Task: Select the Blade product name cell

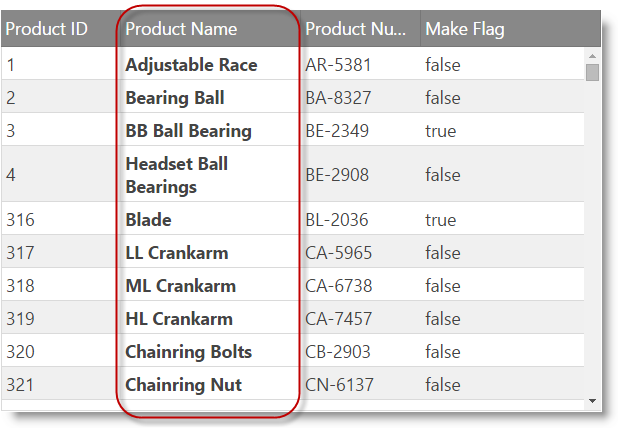Action: [148, 220]
